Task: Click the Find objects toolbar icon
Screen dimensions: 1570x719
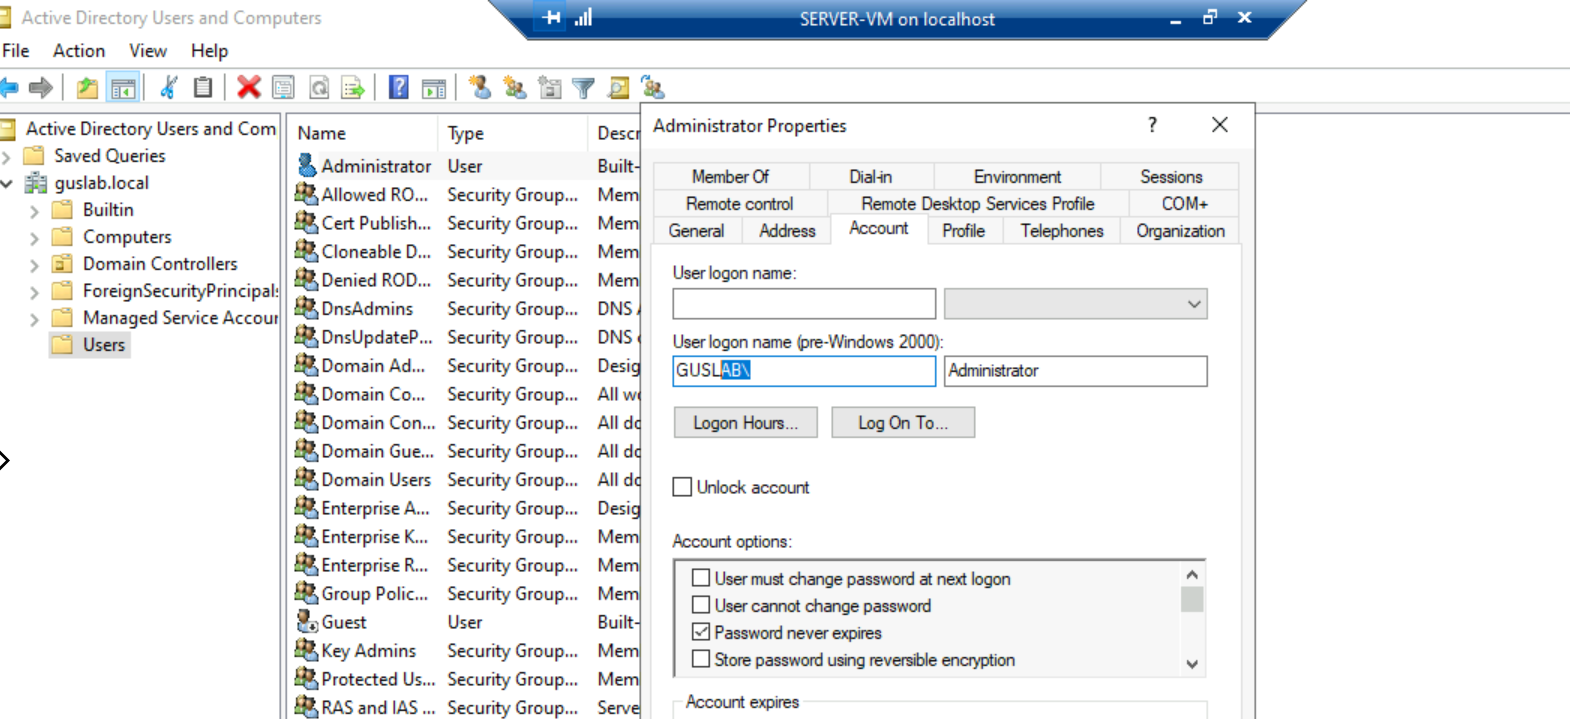Action: pos(619,88)
